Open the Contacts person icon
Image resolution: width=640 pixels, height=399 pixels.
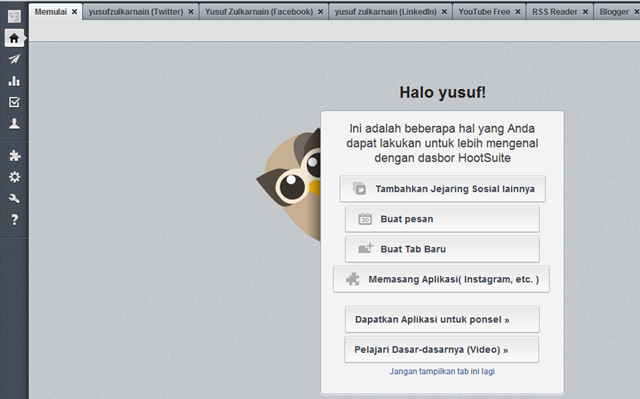pyautogui.click(x=14, y=124)
